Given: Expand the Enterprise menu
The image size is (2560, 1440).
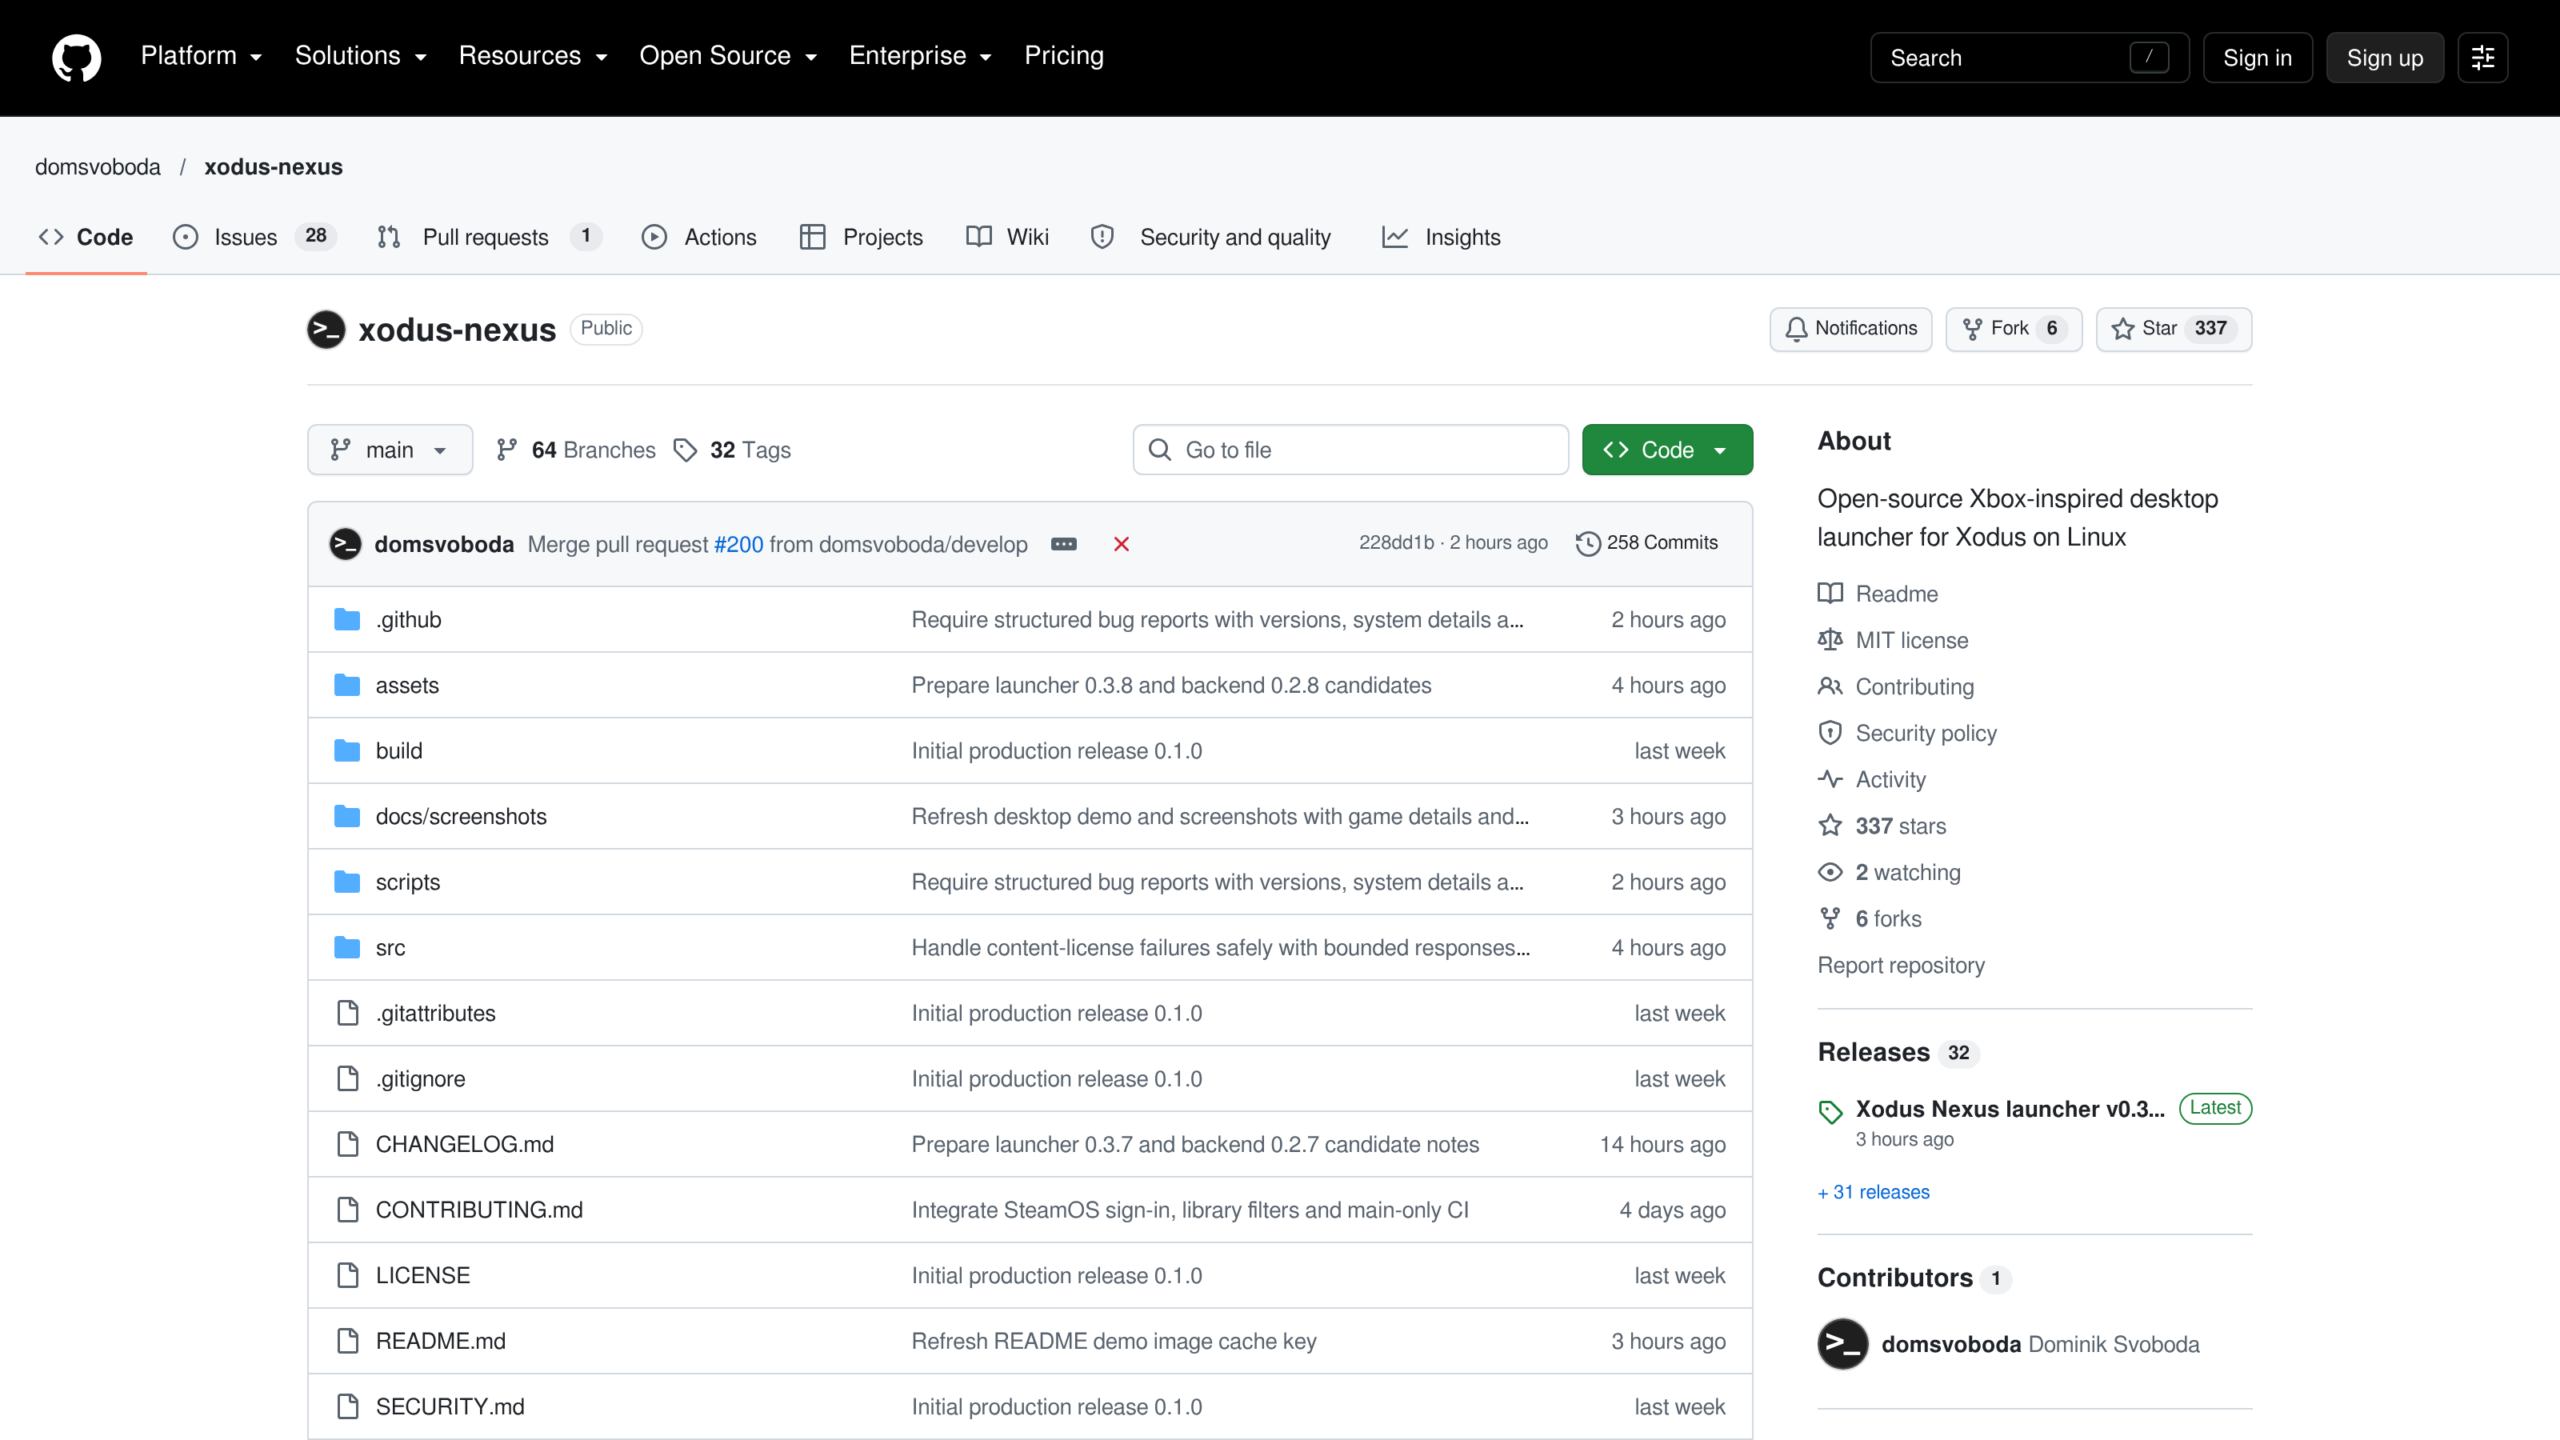Looking at the screenshot, I should point(920,56).
